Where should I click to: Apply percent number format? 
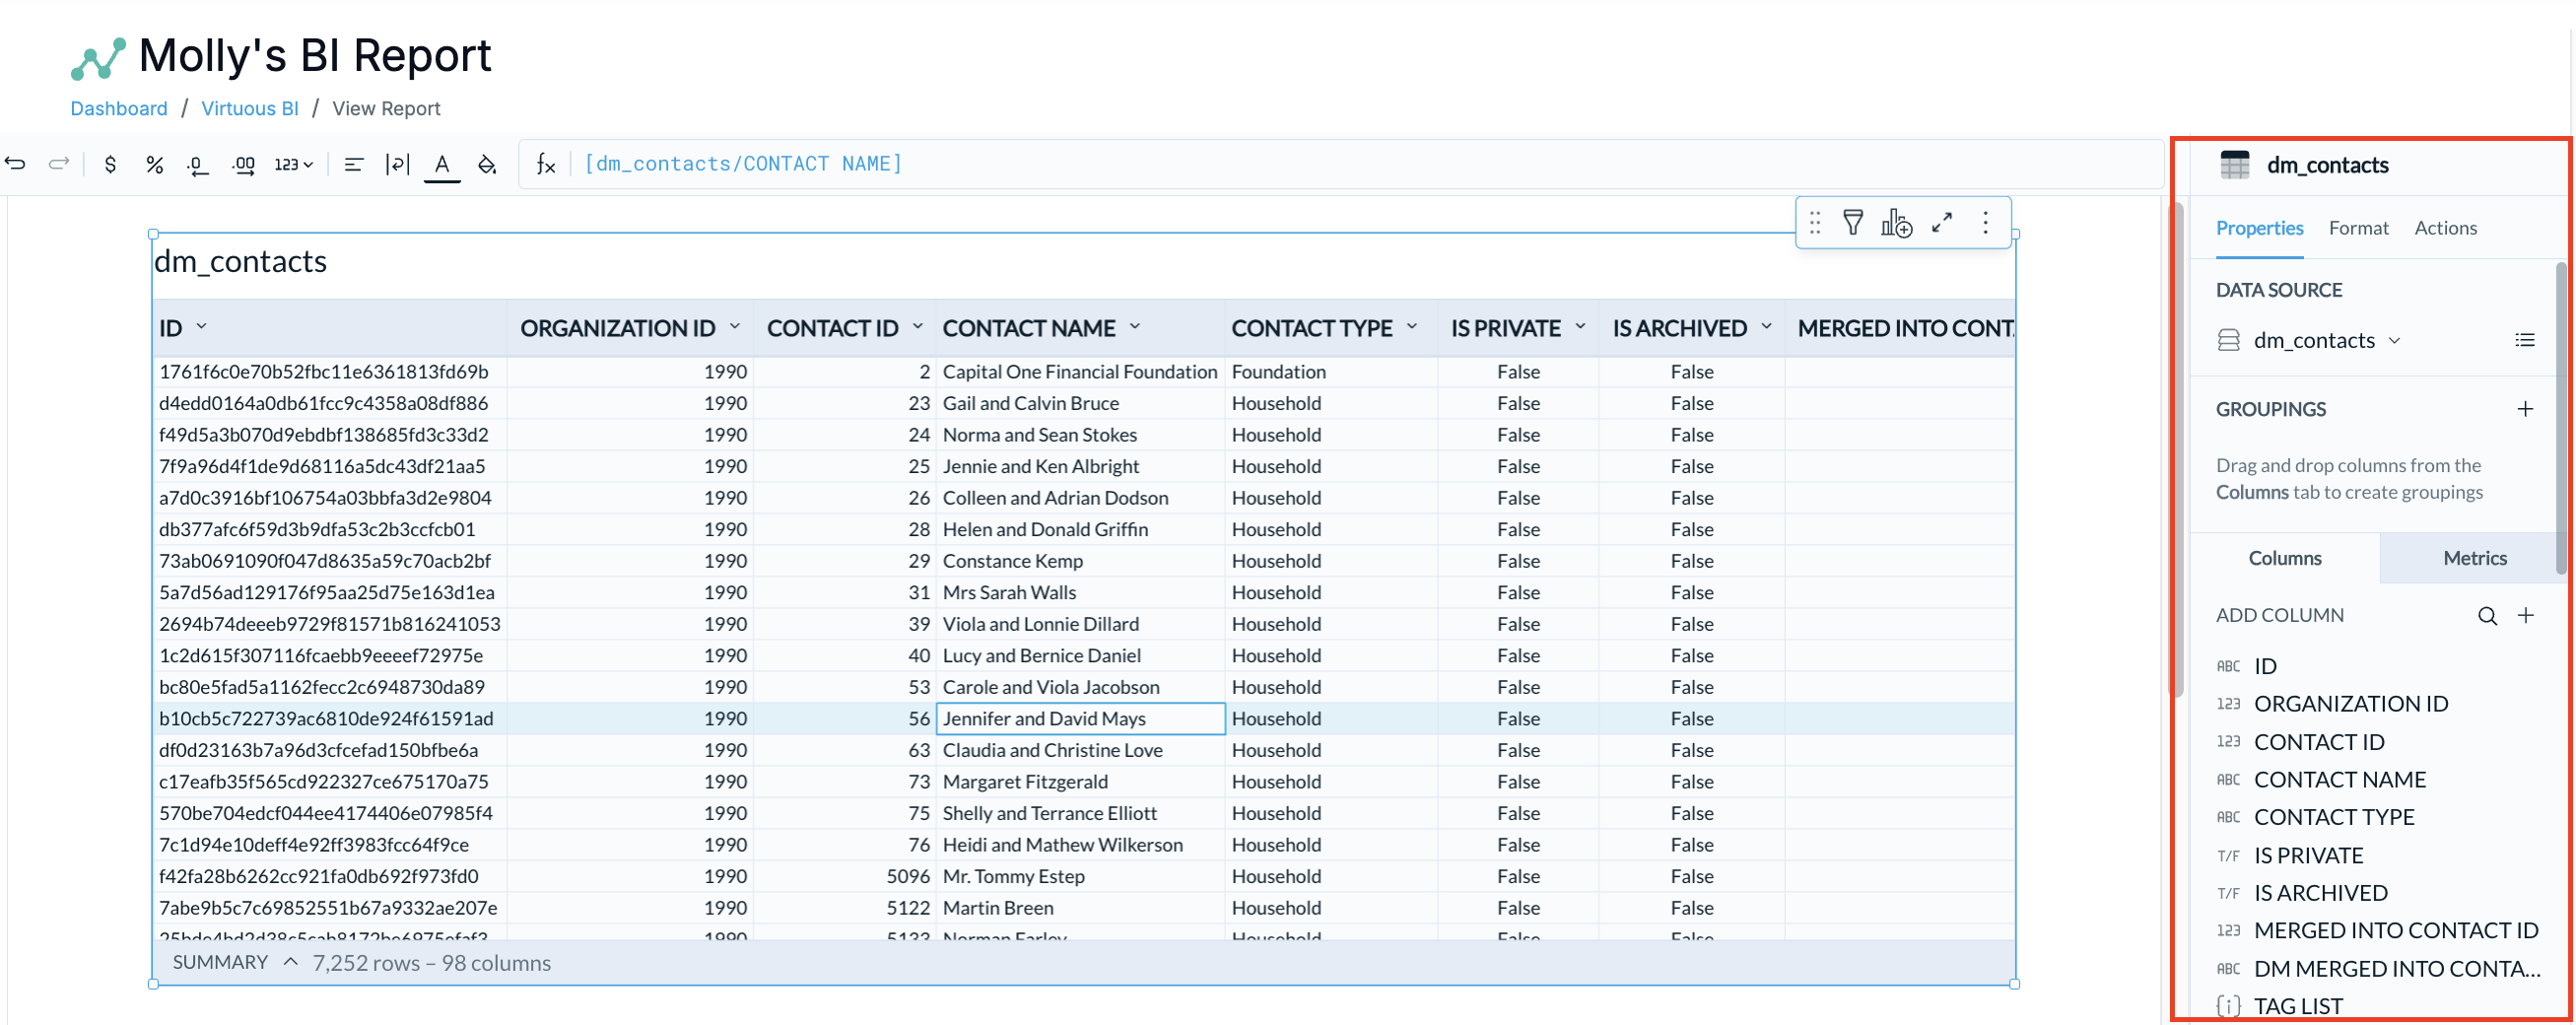coord(154,164)
